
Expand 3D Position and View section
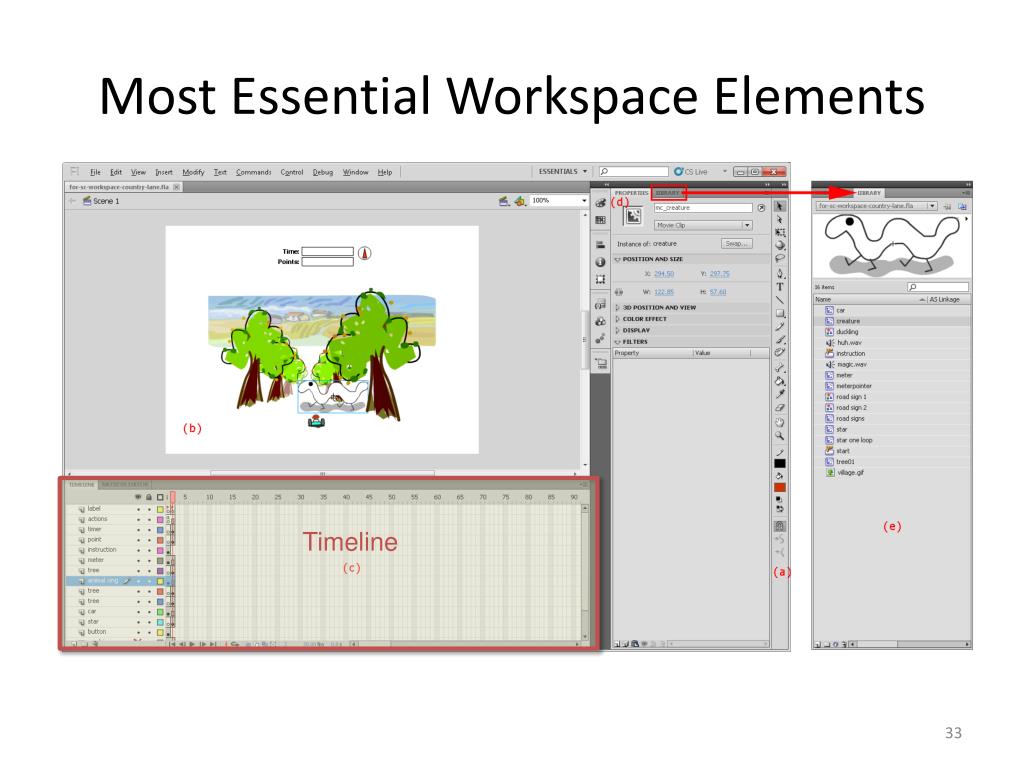(x=618, y=308)
